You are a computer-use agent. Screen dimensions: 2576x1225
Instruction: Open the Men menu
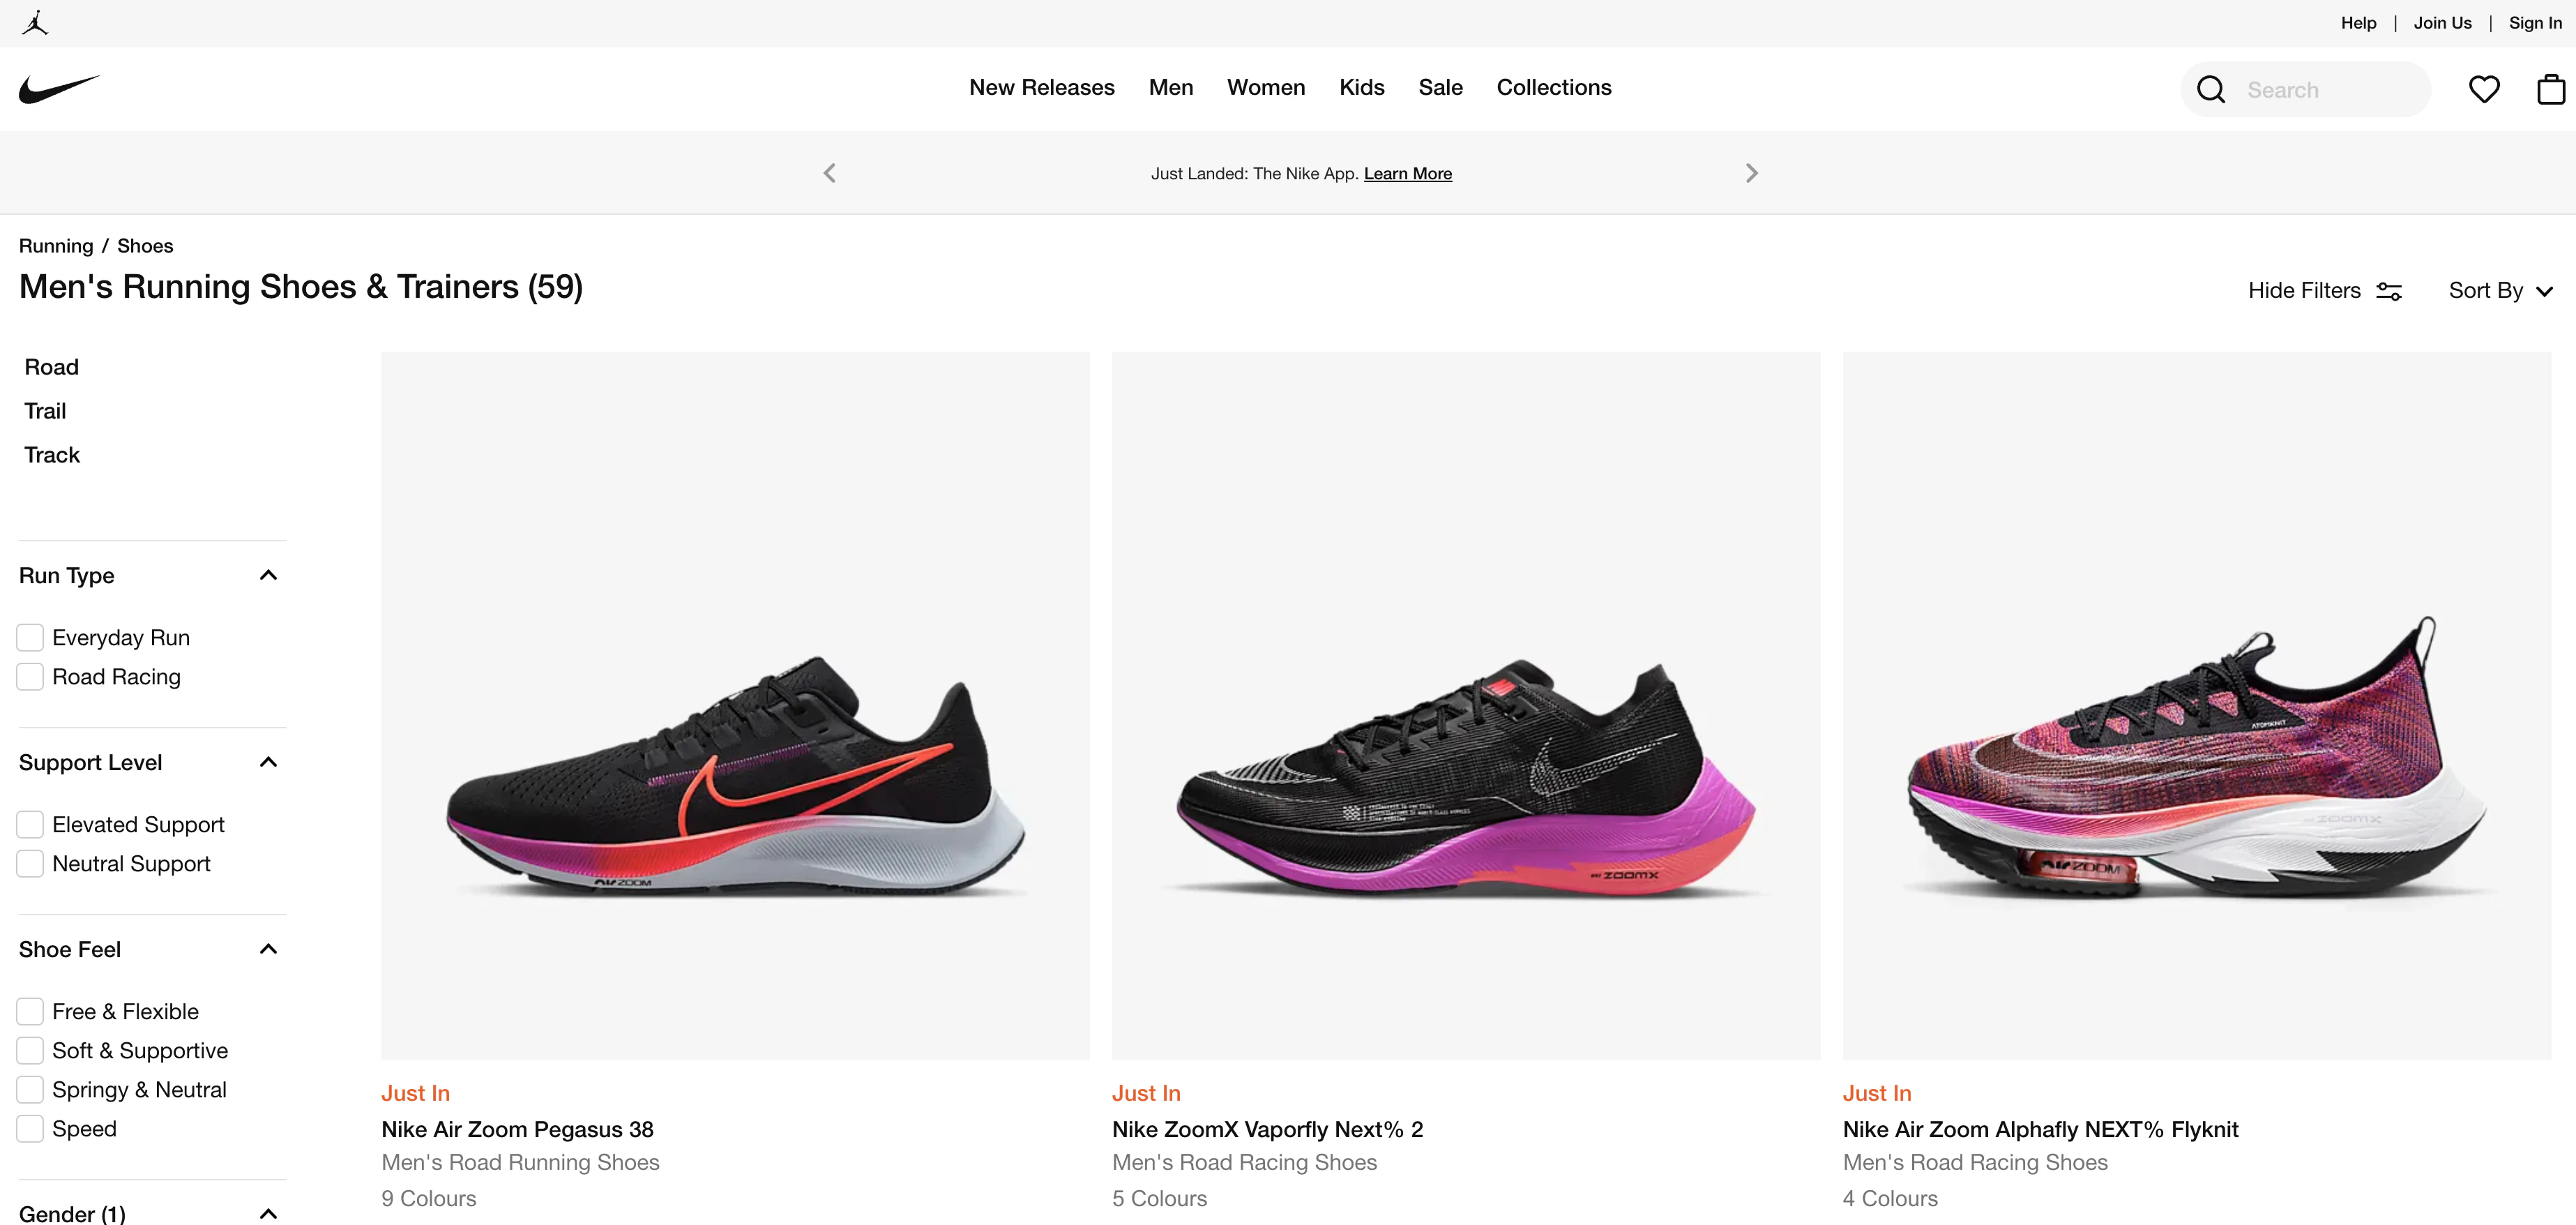point(1170,87)
